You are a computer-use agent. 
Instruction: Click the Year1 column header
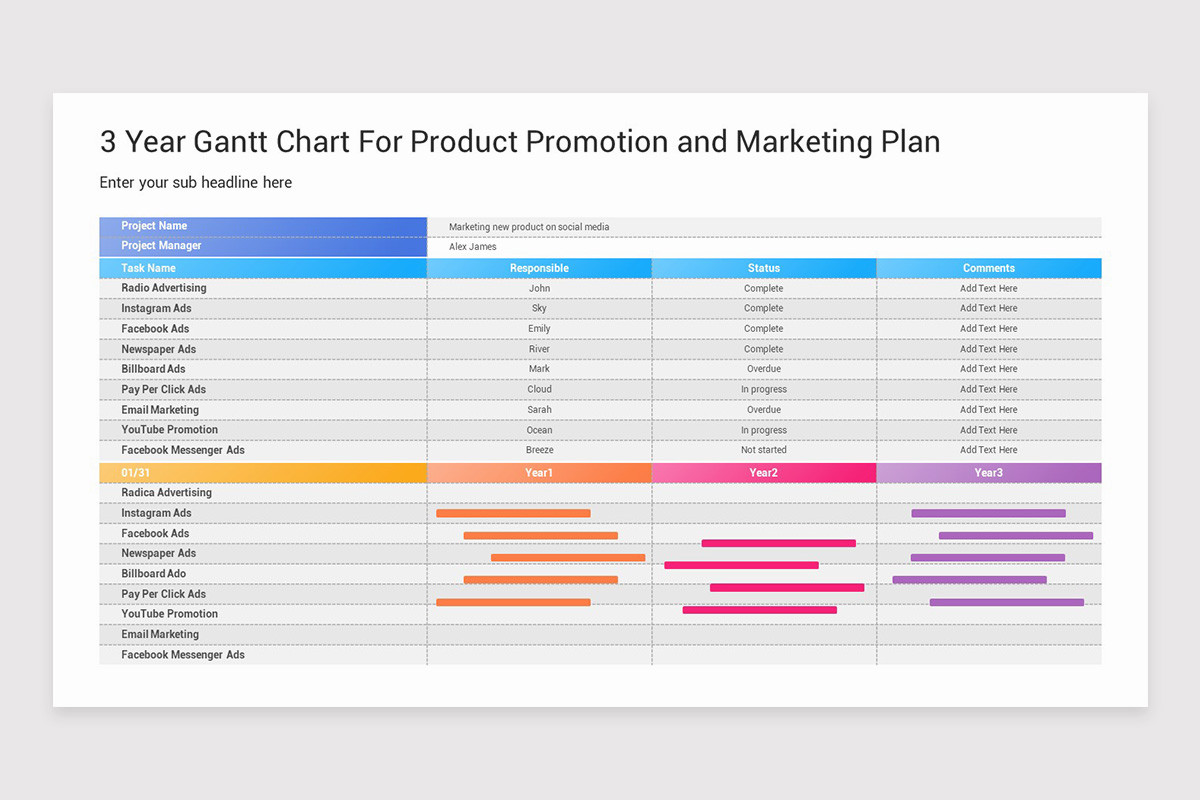pos(539,472)
